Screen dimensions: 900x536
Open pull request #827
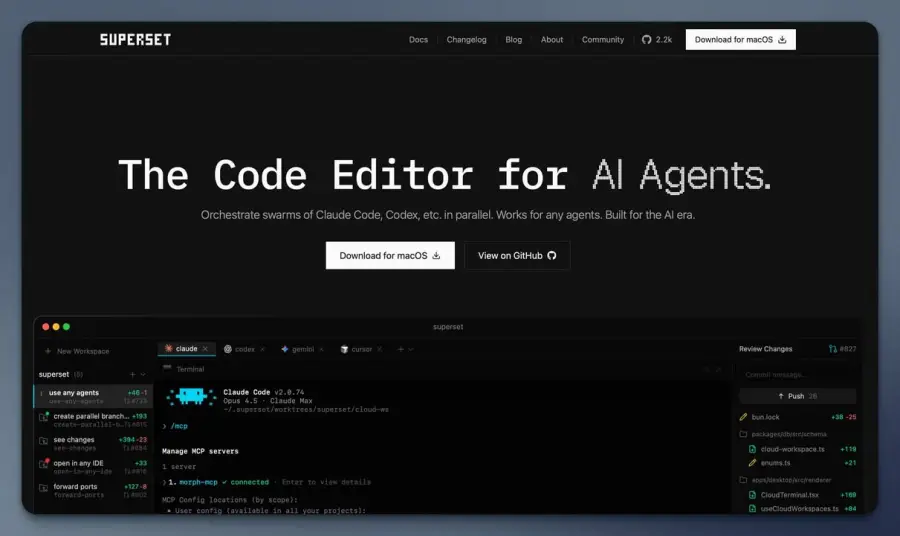(842, 349)
